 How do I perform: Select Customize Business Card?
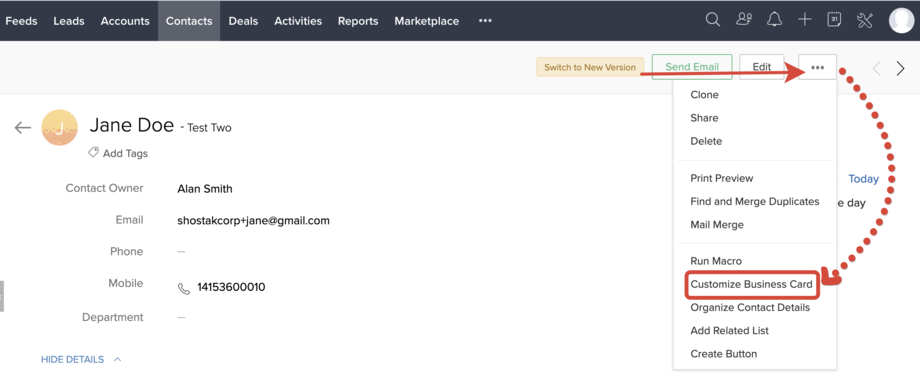tap(752, 285)
